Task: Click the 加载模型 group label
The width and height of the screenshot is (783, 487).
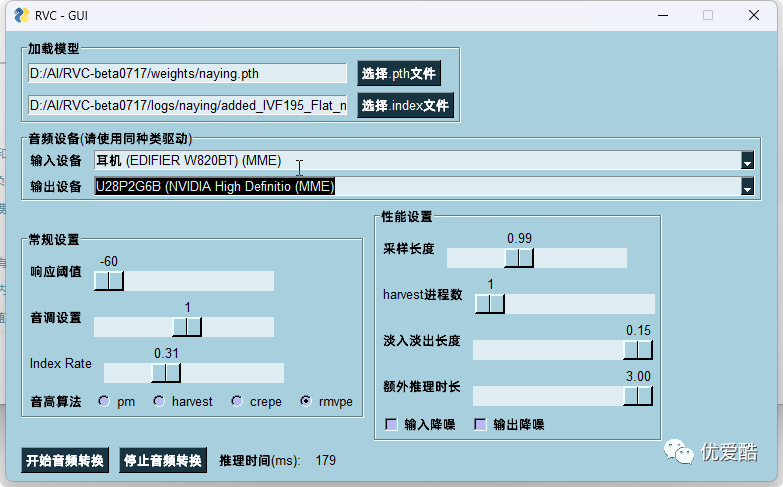Action: 53,48
